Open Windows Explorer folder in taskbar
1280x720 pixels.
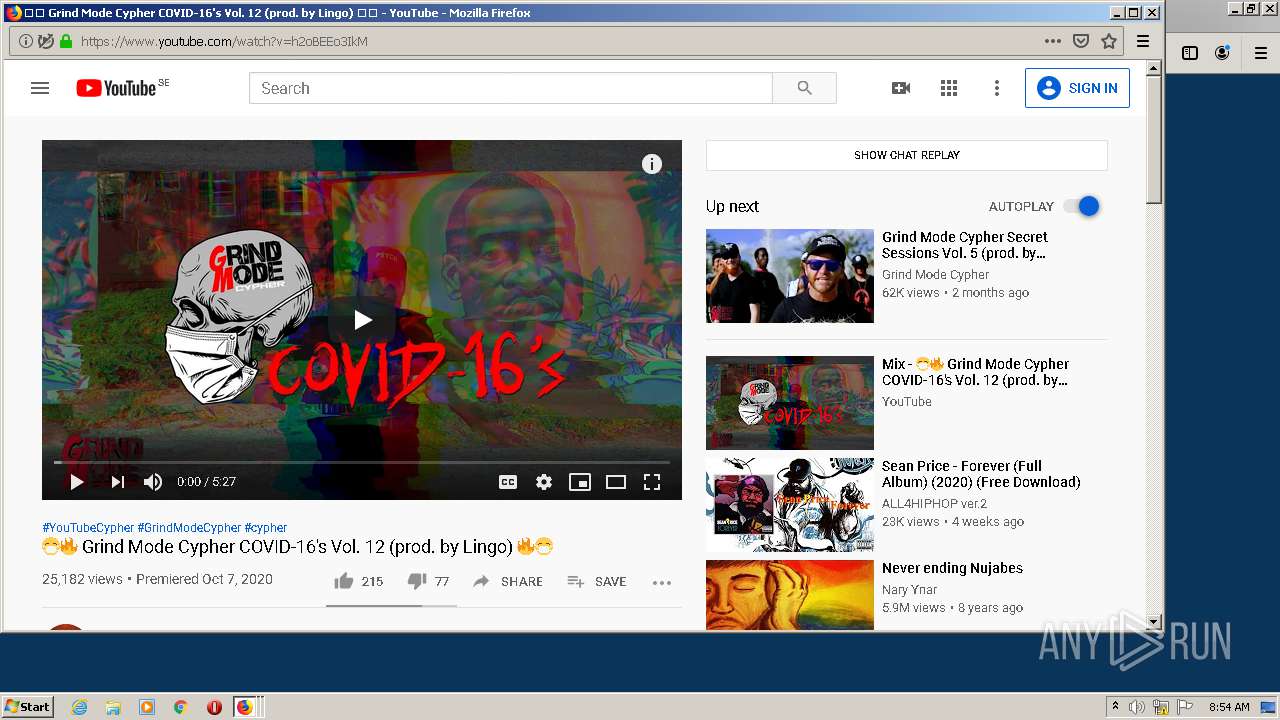coord(113,707)
